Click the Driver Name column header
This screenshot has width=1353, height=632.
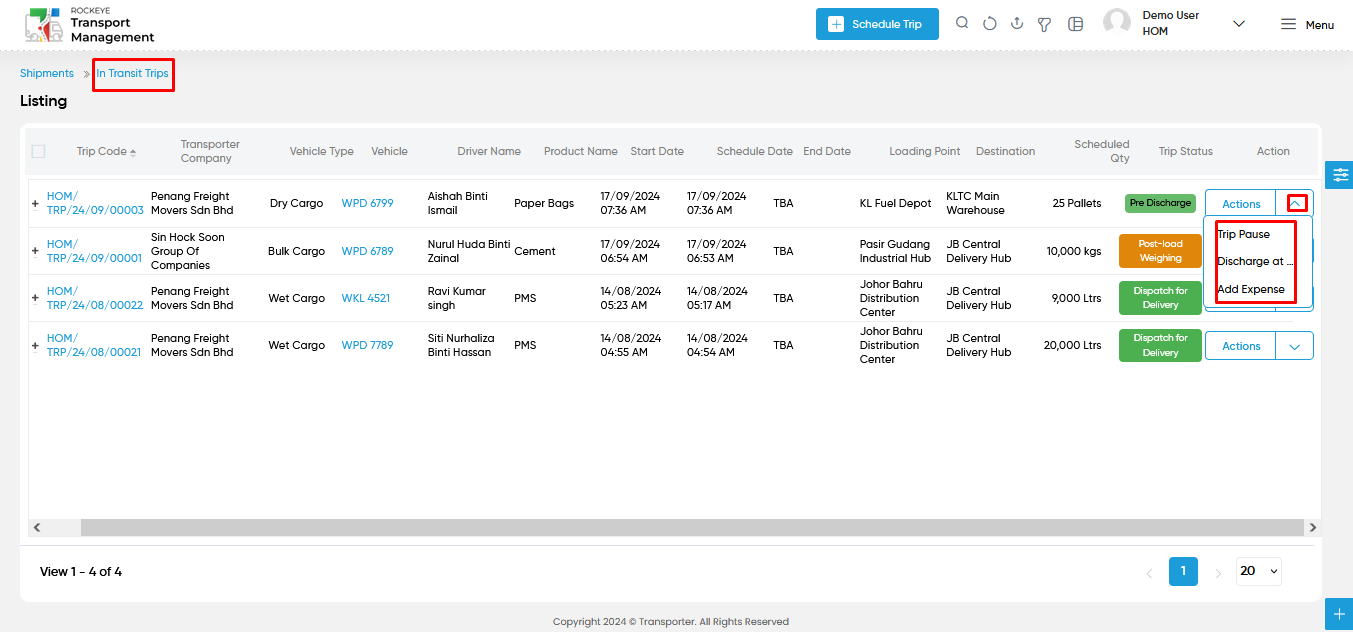[x=489, y=152]
